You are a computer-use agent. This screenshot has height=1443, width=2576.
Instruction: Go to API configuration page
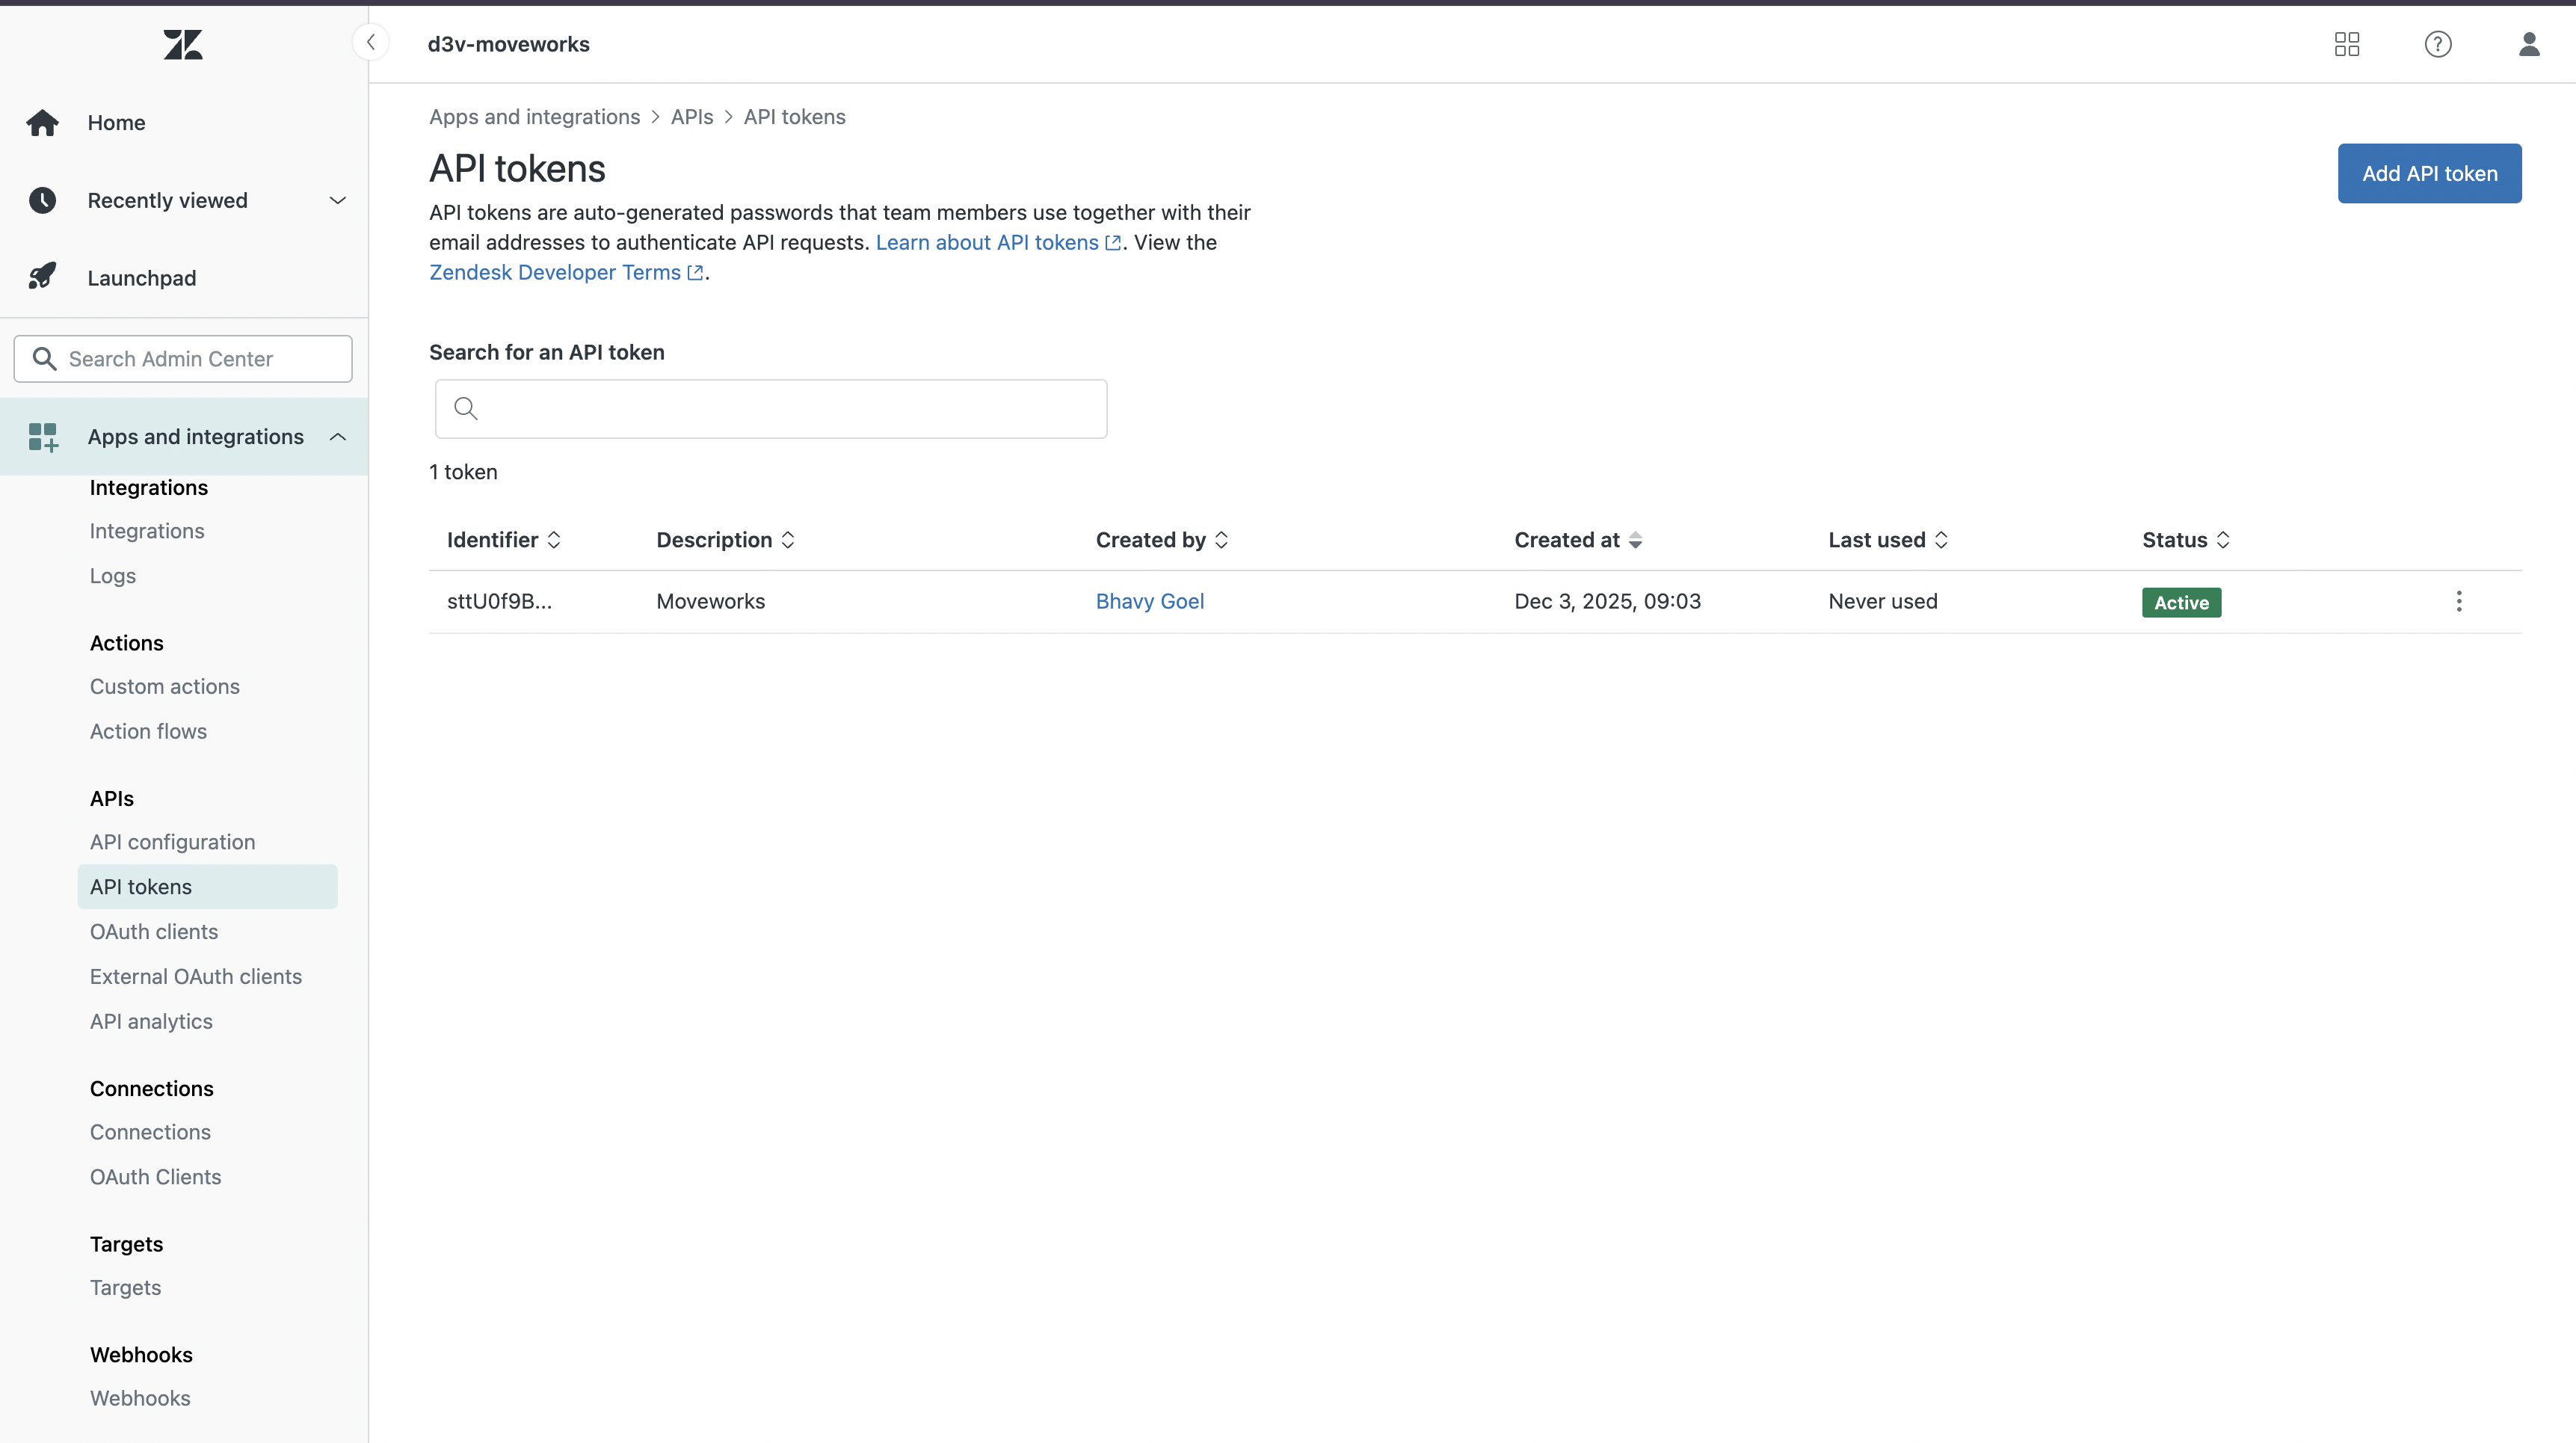tap(172, 842)
